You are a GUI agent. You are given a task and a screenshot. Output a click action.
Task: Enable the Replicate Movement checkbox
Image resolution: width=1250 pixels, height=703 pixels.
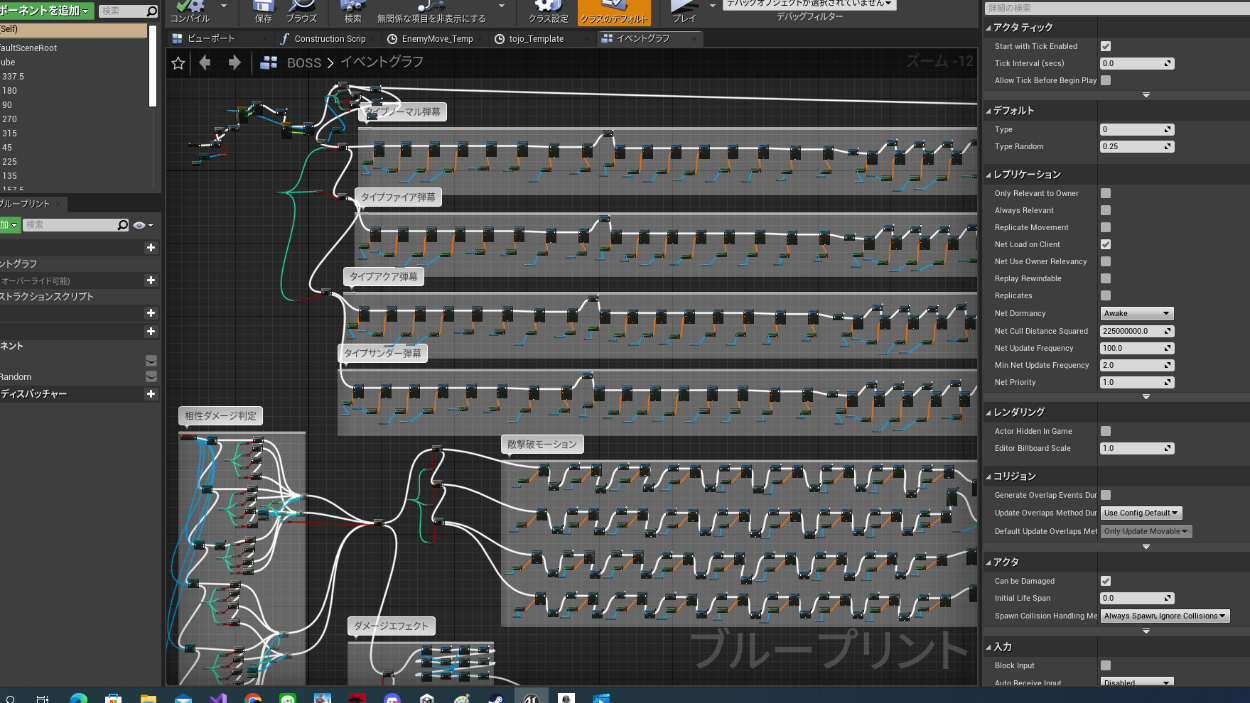point(1105,227)
